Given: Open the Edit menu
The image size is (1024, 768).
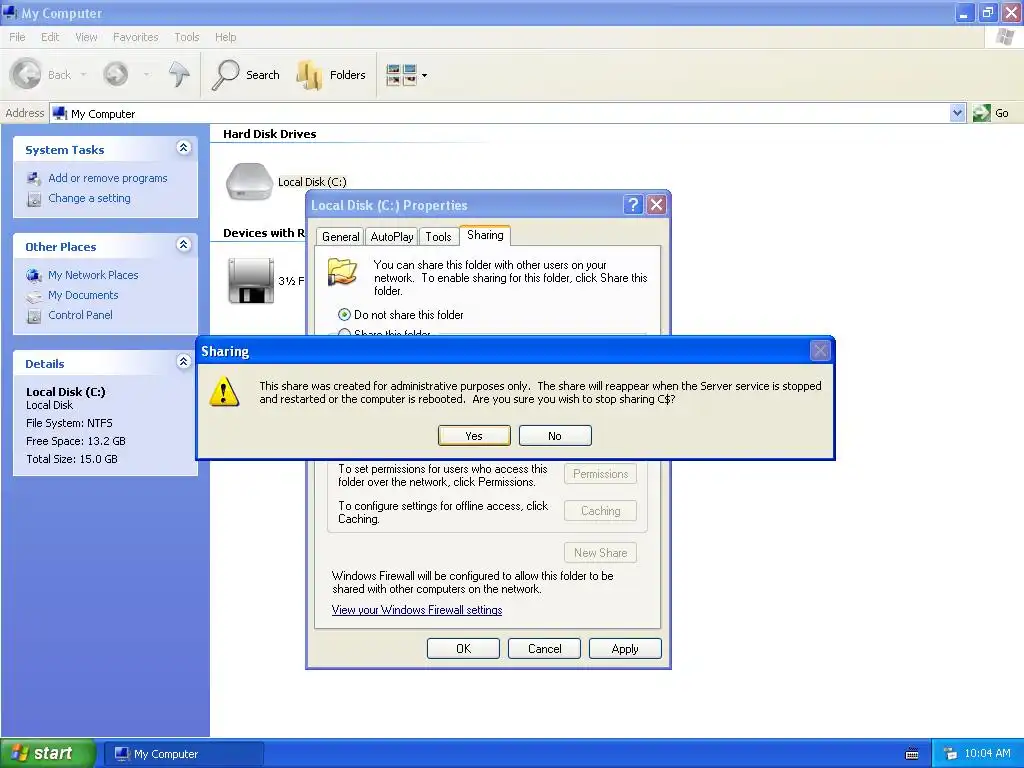Looking at the screenshot, I should tap(50, 37).
